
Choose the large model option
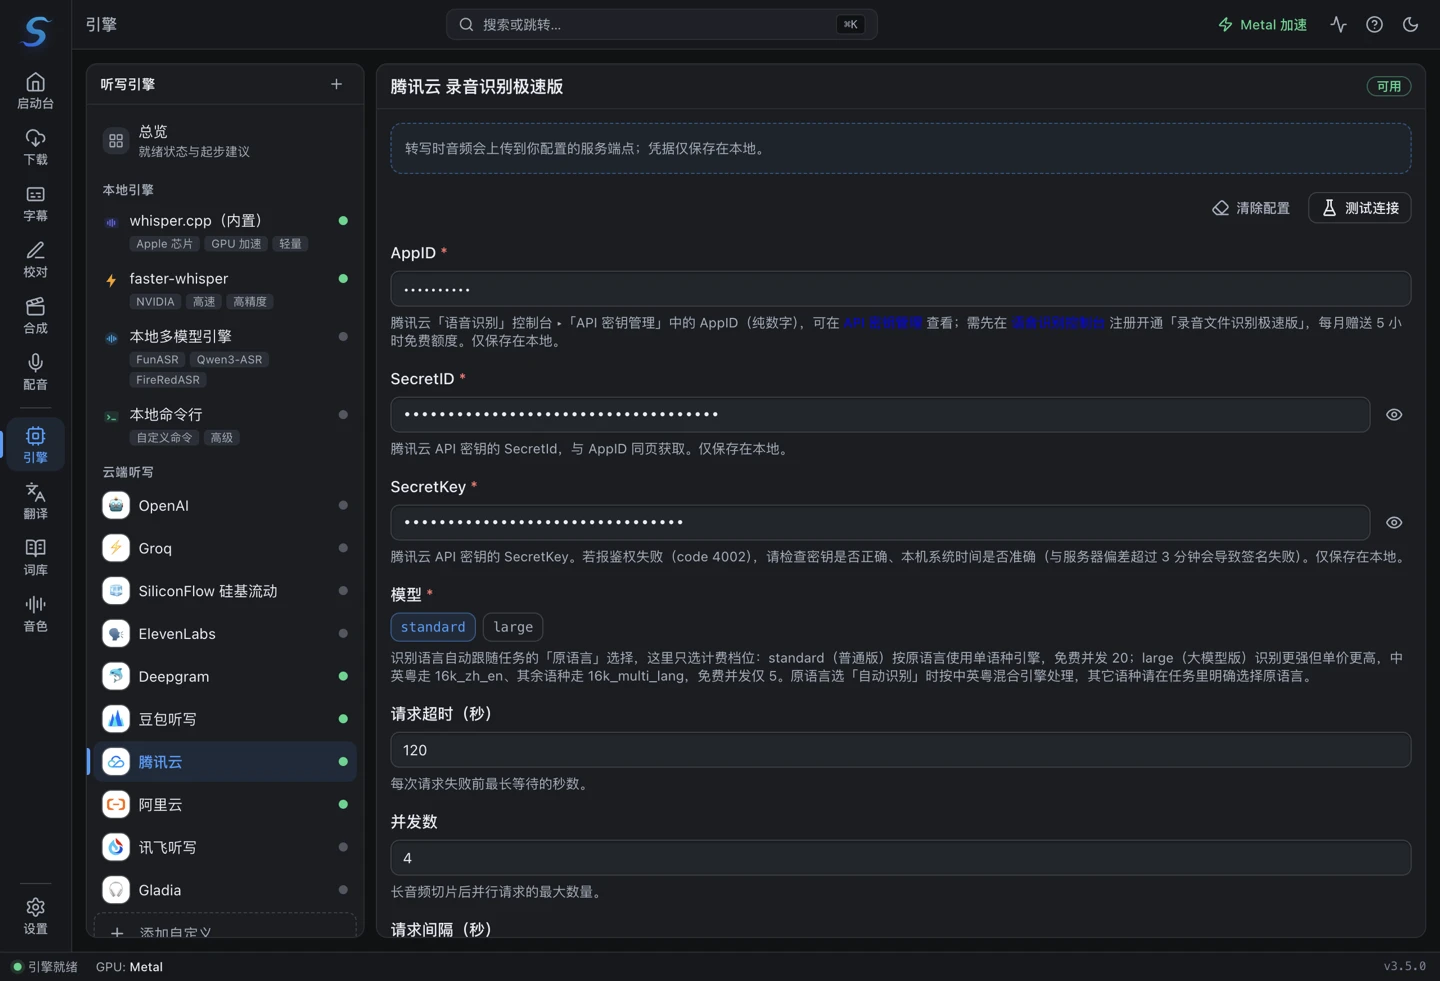pyautogui.click(x=513, y=627)
